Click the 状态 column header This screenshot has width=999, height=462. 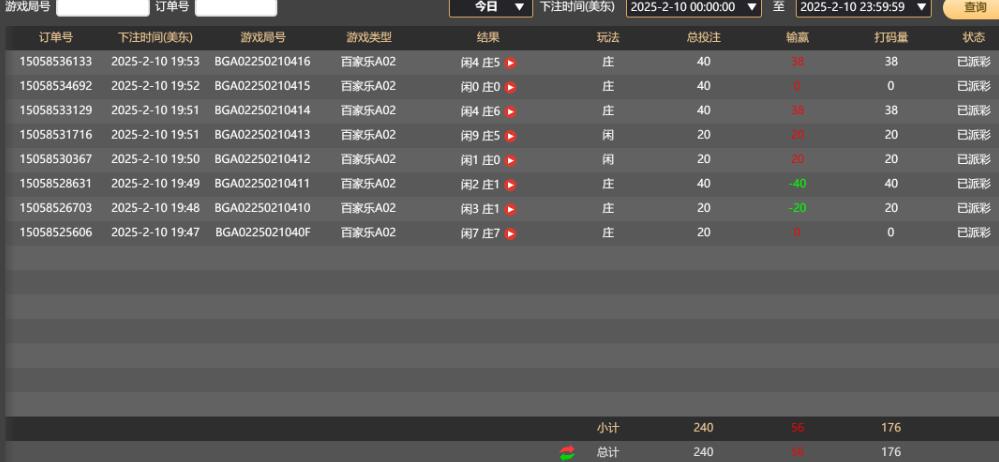pyautogui.click(x=974, y=38)
